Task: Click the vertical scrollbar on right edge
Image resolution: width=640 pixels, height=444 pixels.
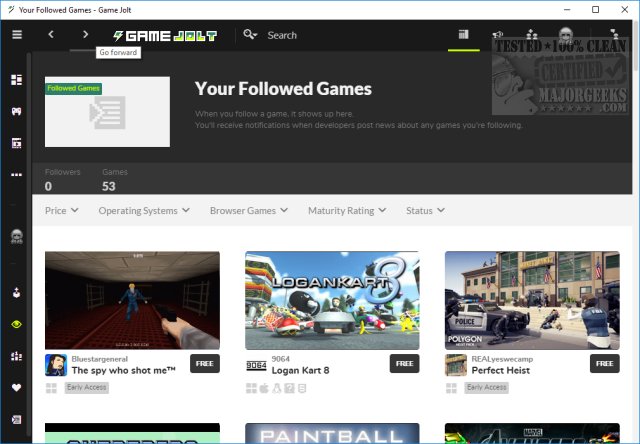Action: [x=636, y=45]
